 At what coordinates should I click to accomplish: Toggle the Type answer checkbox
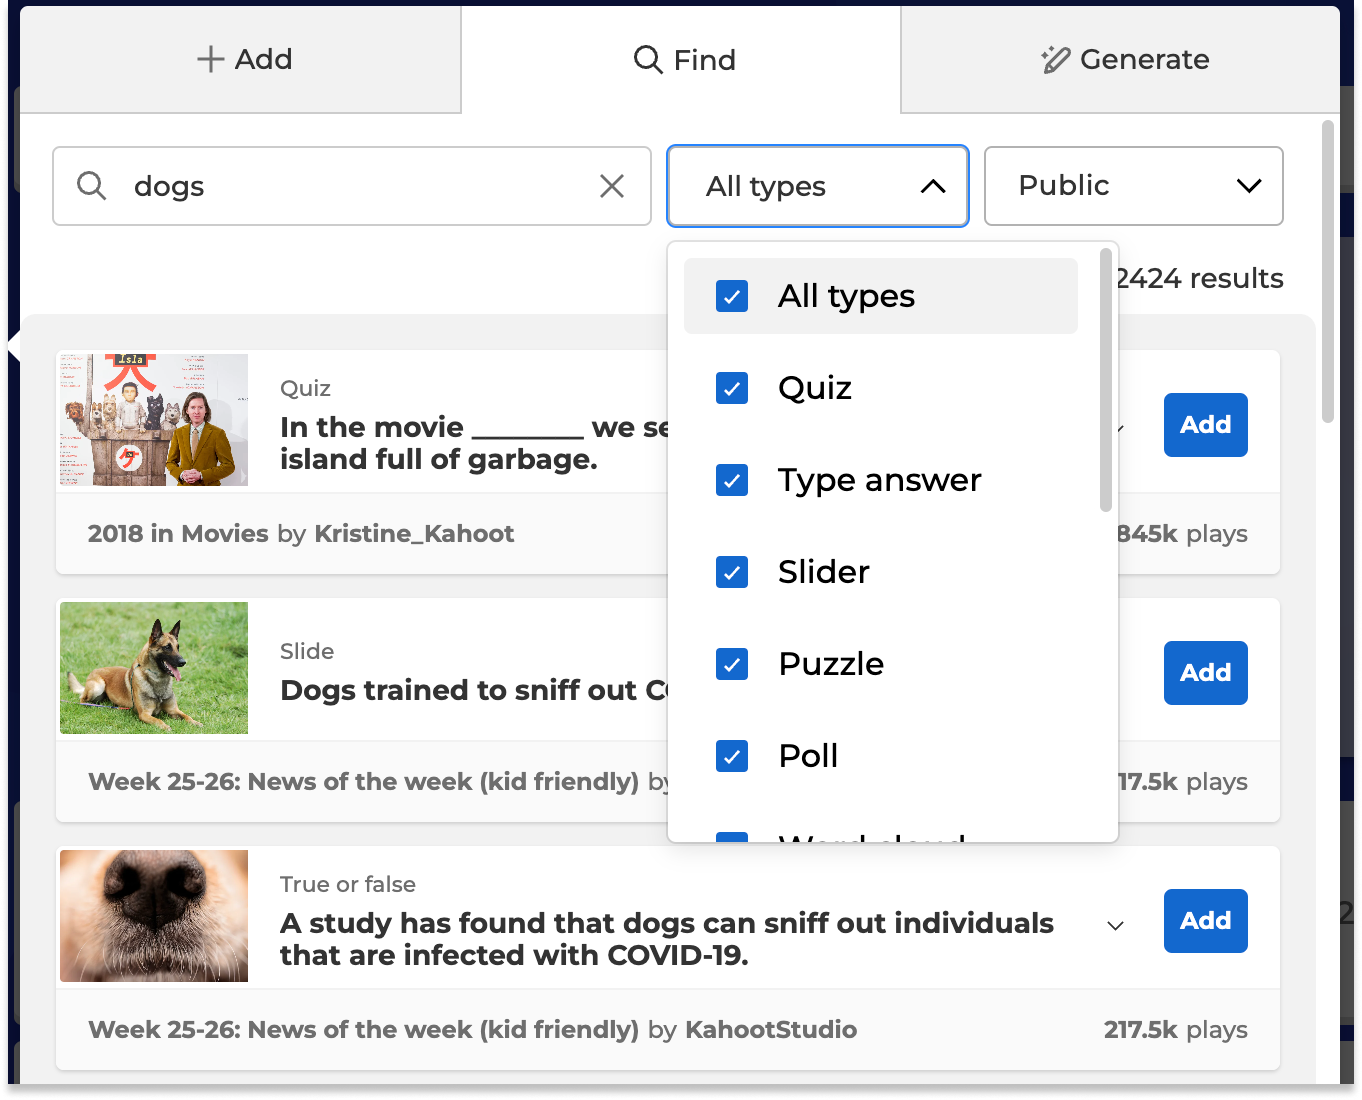point(732,480)
